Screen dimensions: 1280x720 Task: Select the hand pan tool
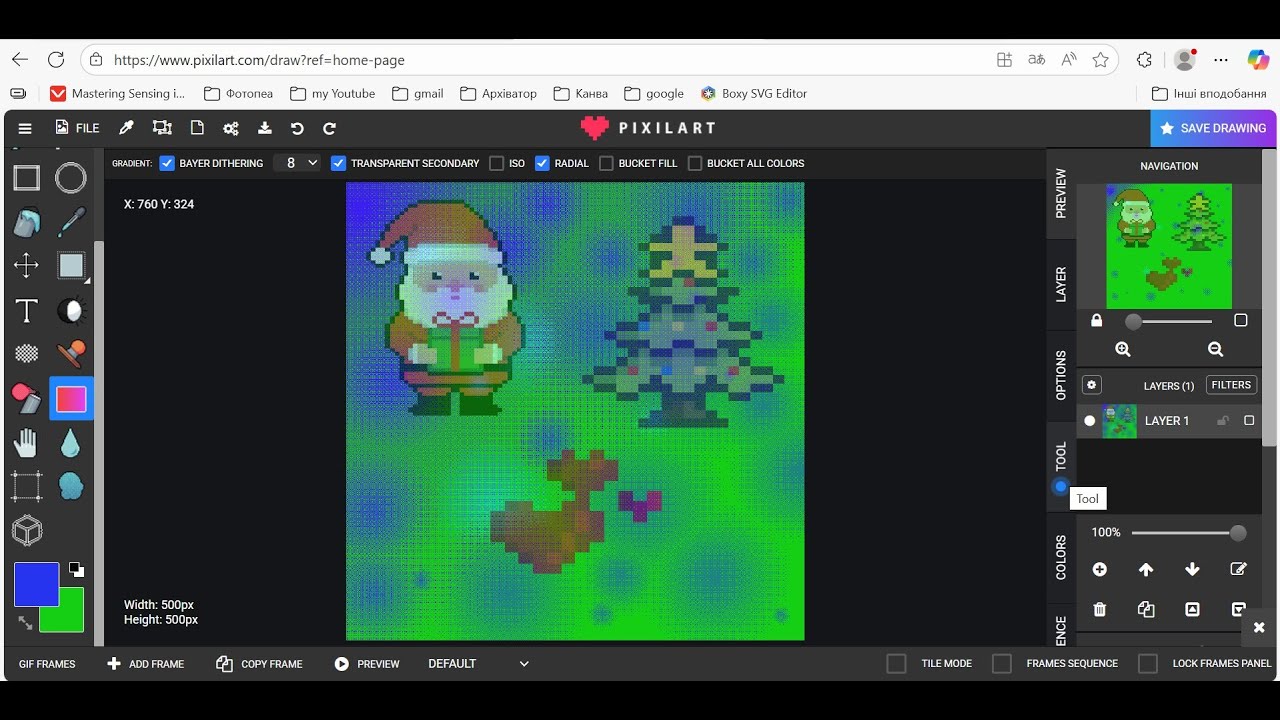pos(26,443)
